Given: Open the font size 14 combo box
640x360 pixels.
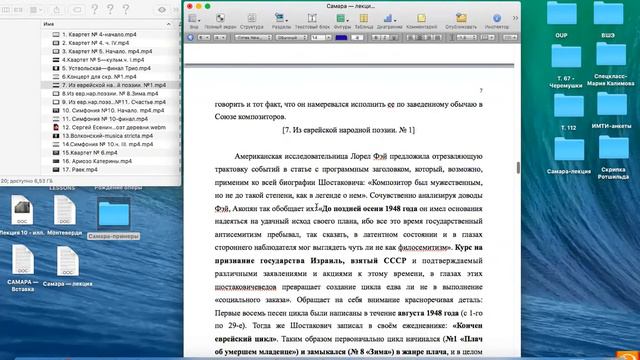Looking at the screenshot, I should tap(320, 38).
